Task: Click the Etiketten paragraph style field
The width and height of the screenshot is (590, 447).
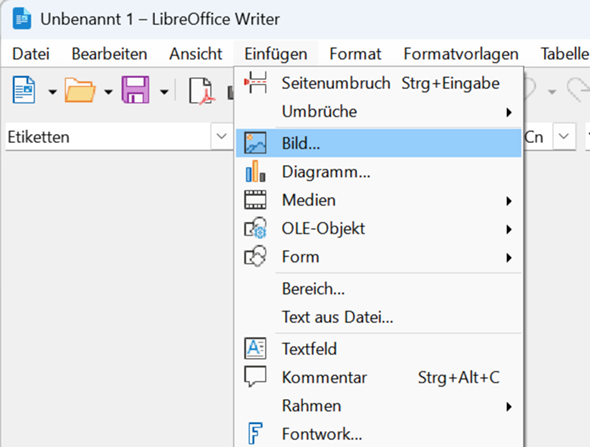Action: pyautogui.click(x=109, y=137)
